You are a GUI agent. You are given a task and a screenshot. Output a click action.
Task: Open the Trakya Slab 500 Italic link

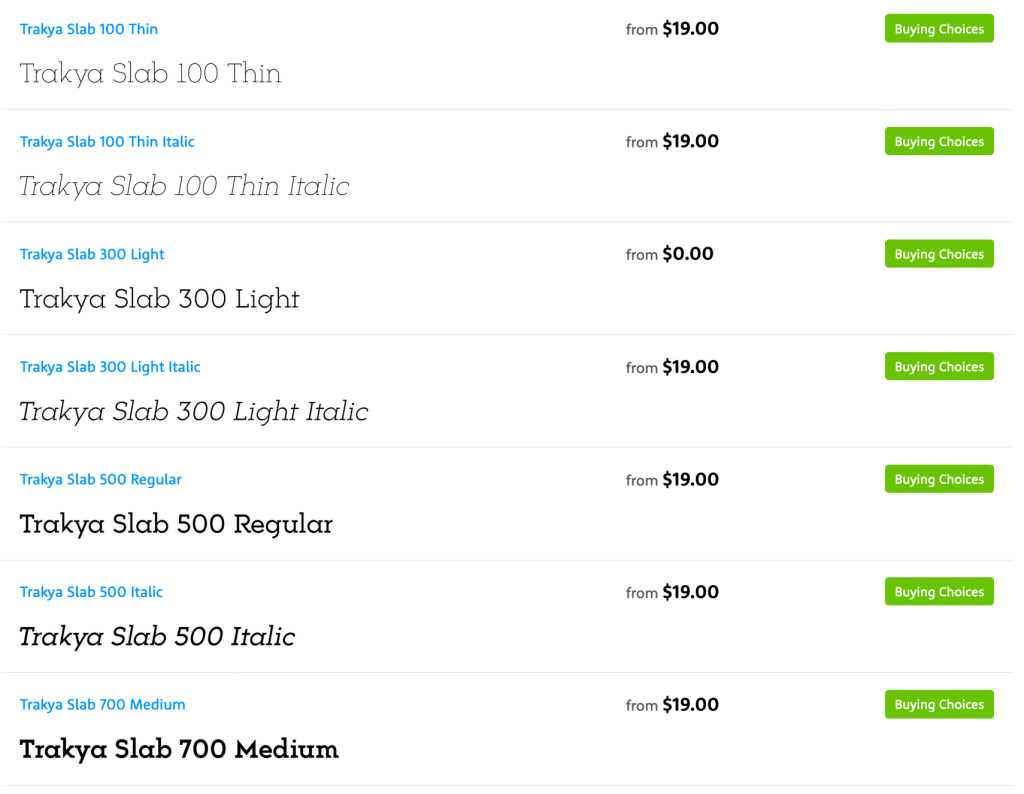pos(91,592)
